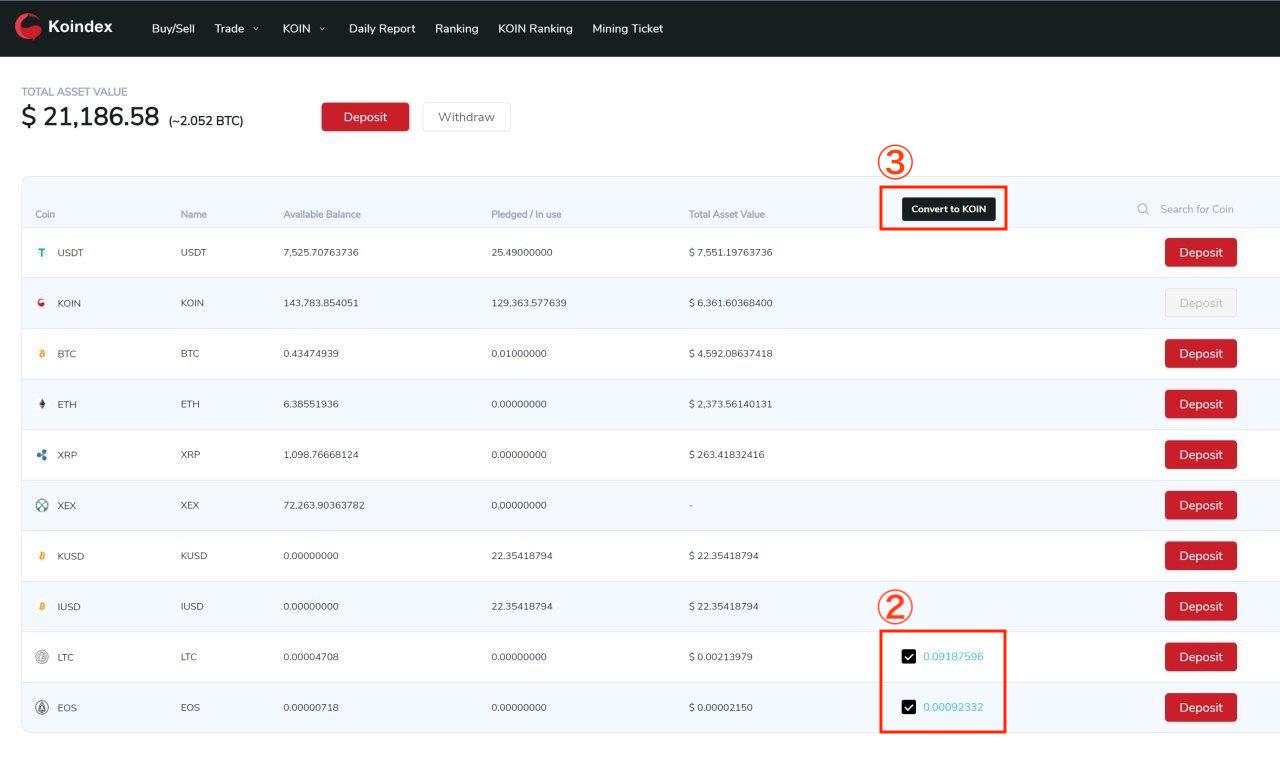Click the XEX coin icon
This screenshot has height=758, width=1280.
click(41, 505)
